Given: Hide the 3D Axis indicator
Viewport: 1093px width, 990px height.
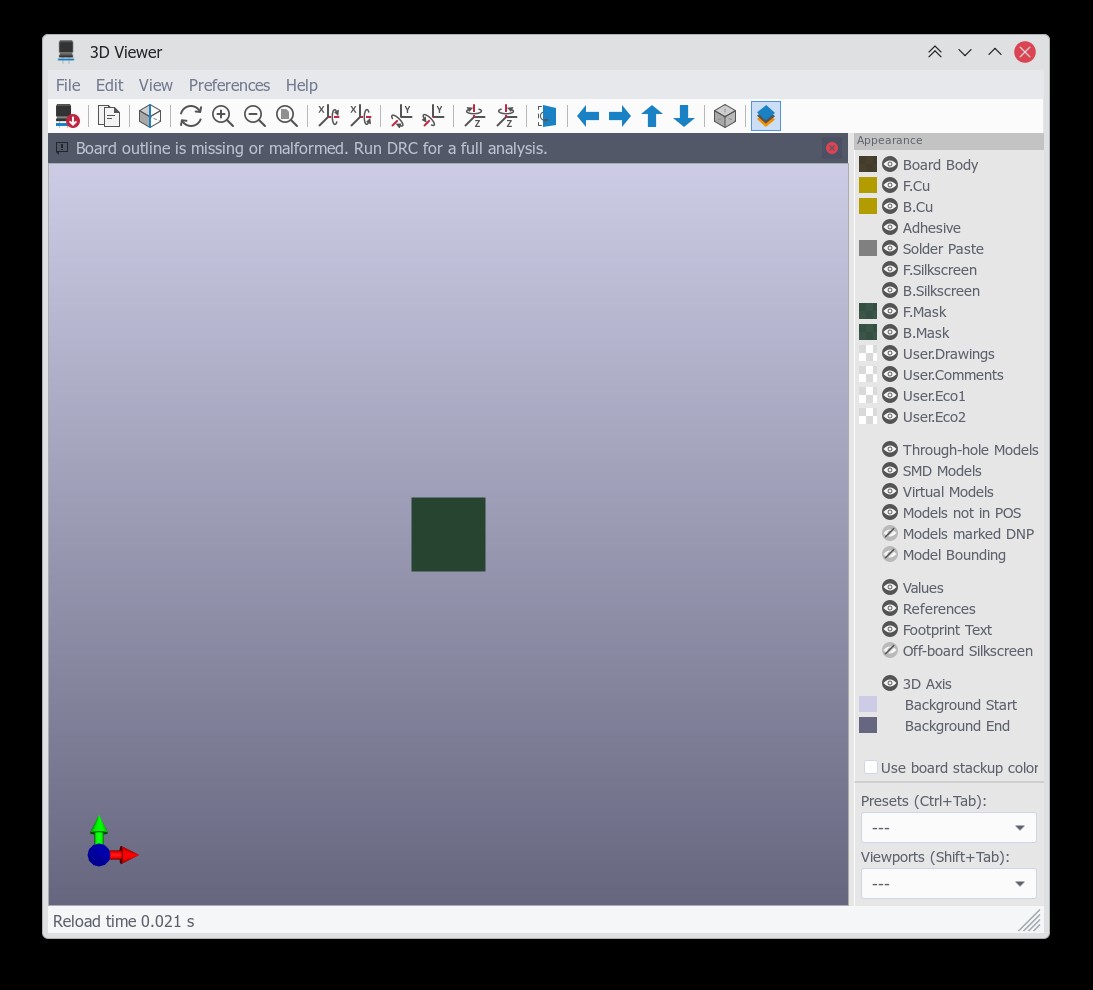Looking at the screenshot, I should pos(889,683).
